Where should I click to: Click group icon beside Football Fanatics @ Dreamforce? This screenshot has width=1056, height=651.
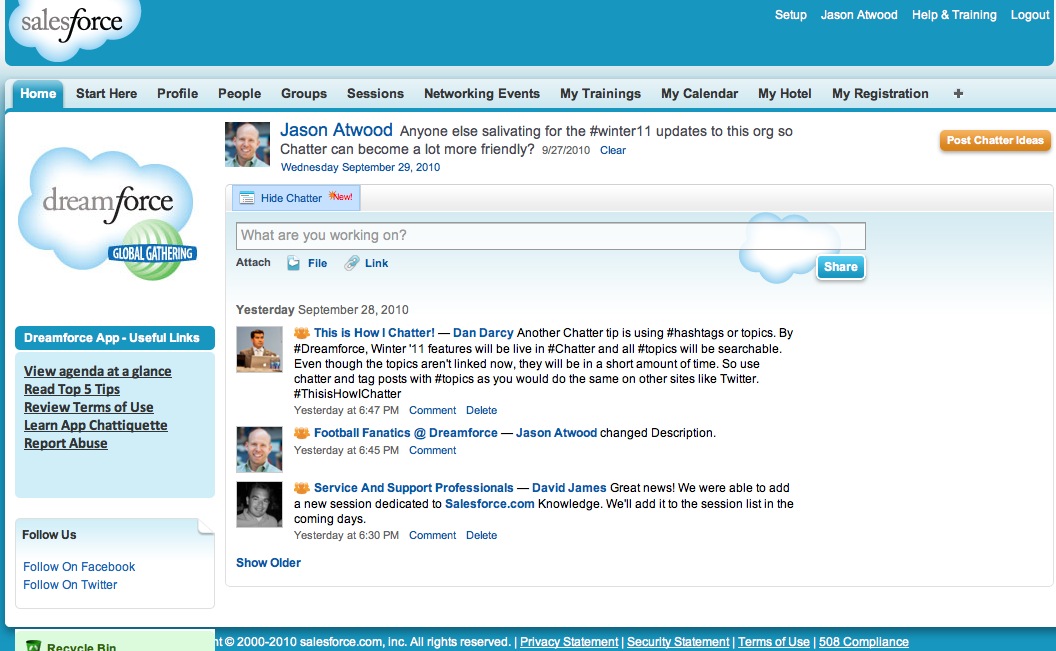coord(302,433)
